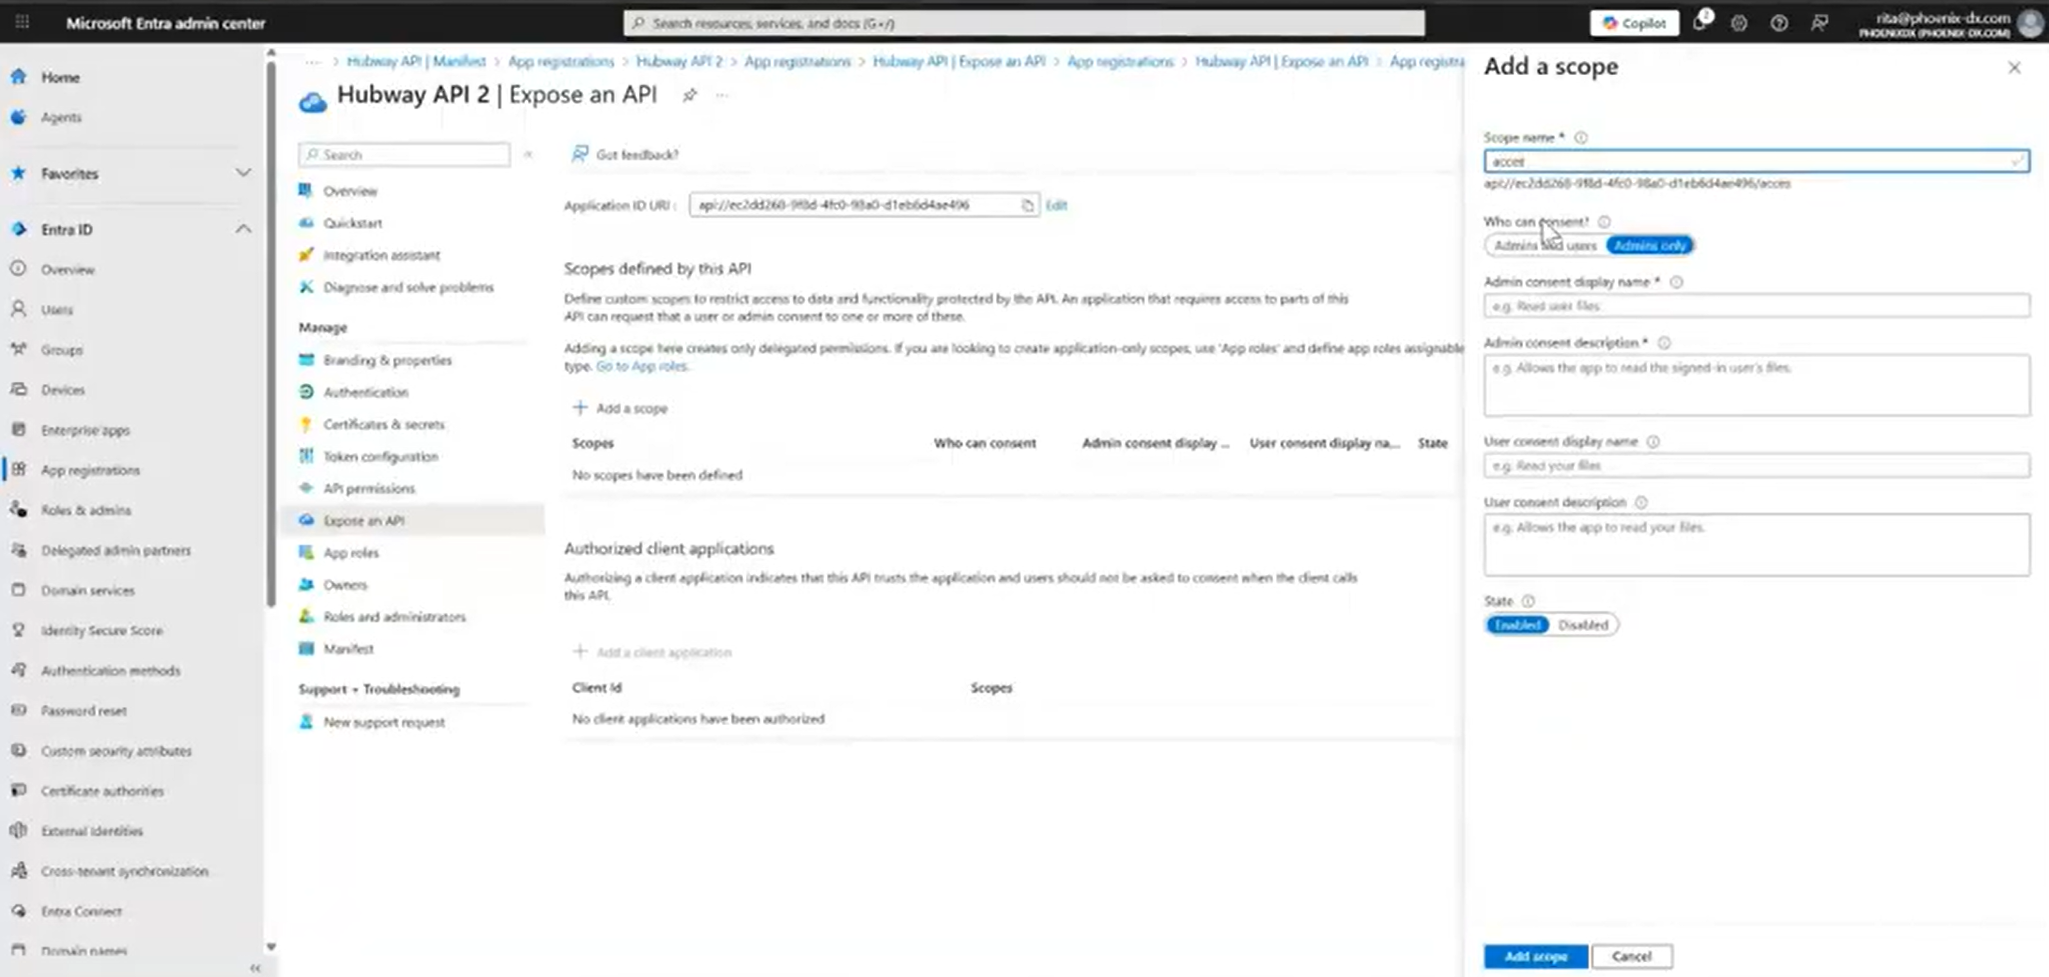The image size is (2049, 977).
Task: Click the info icon beside Scope name
Action: click(x=1581, y=138)
